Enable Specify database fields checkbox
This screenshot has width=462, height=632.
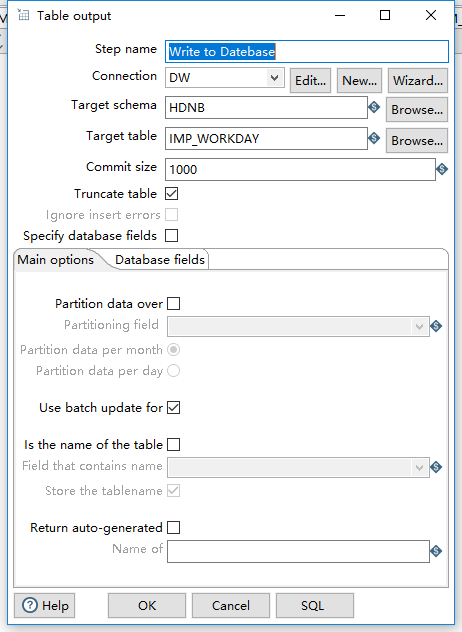click(x=171, y=236)
